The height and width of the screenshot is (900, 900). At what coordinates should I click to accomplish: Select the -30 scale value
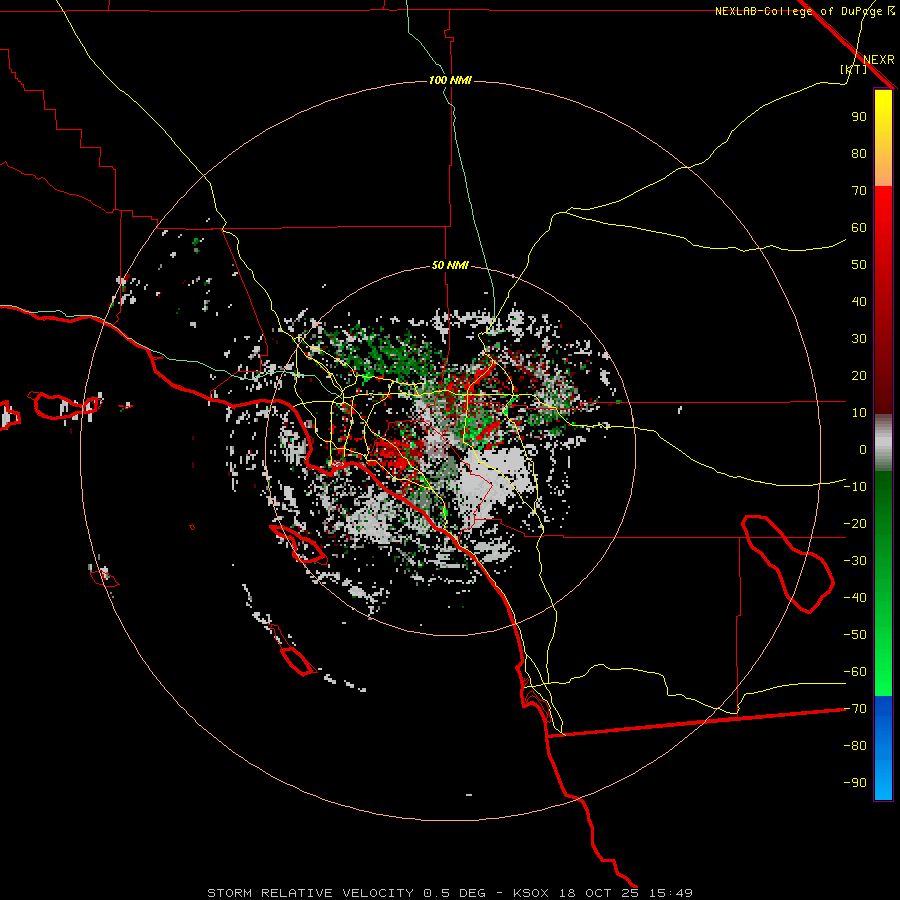pos(855,561)
